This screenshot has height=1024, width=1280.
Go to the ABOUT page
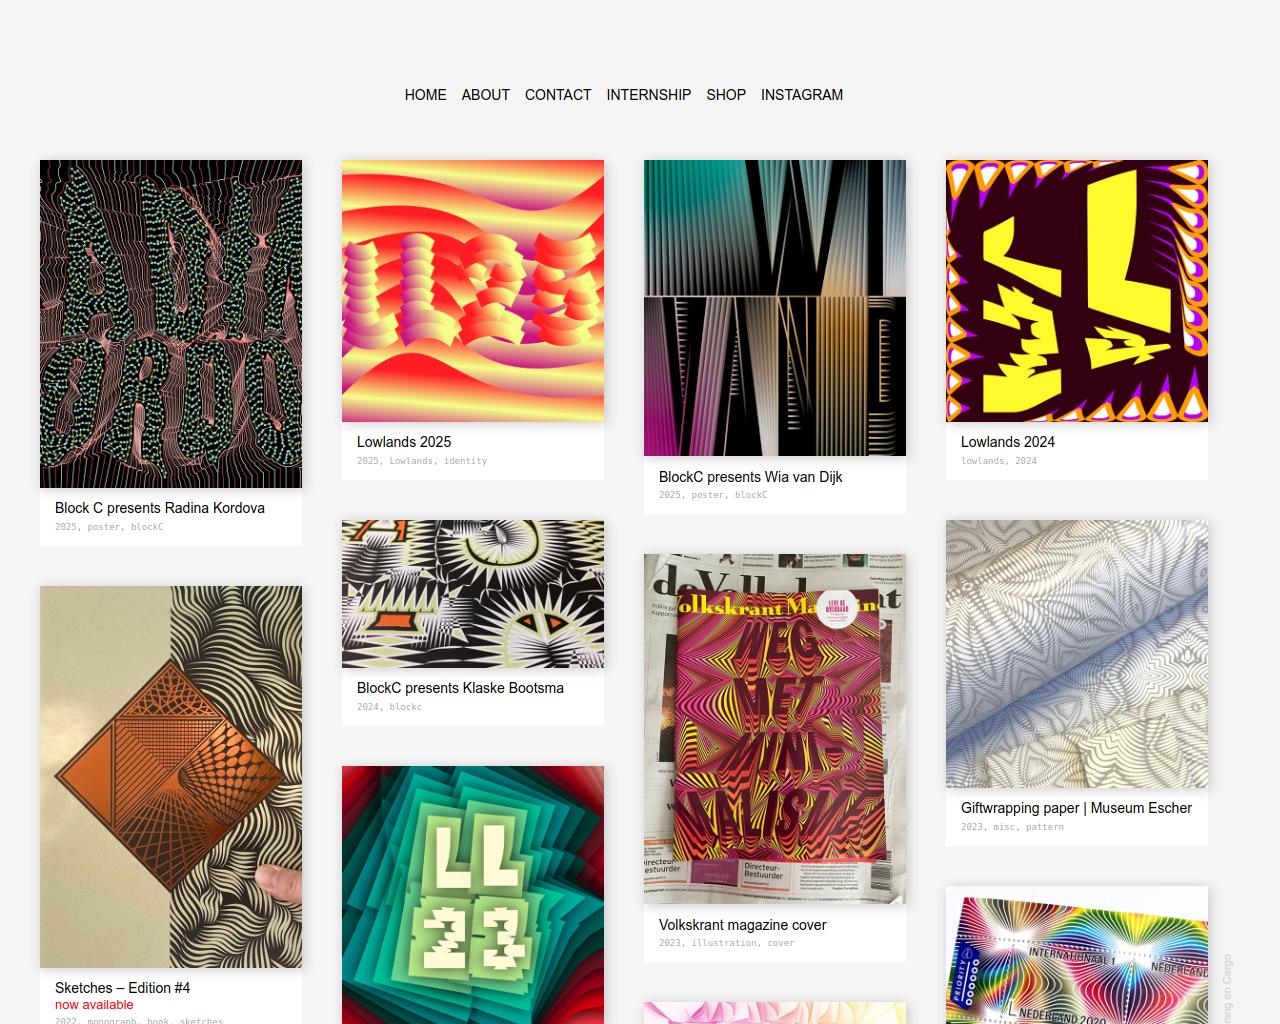click(x=485, y=95)
